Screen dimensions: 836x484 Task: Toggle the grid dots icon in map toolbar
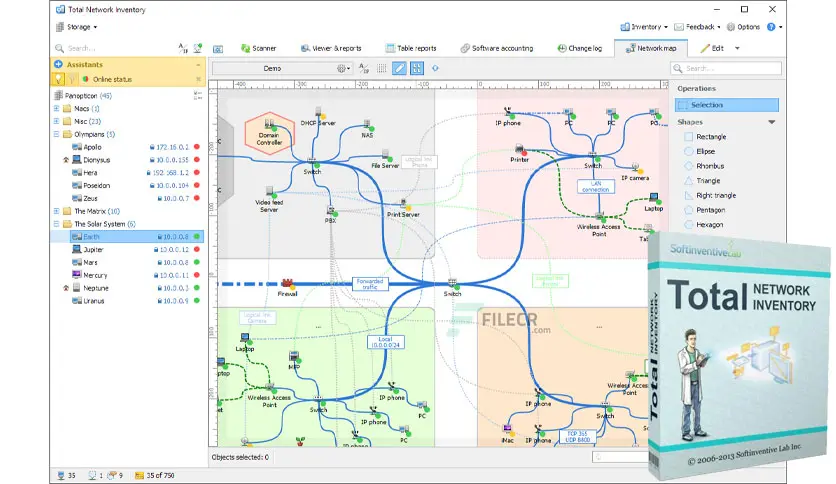click(x=380, y=69)
